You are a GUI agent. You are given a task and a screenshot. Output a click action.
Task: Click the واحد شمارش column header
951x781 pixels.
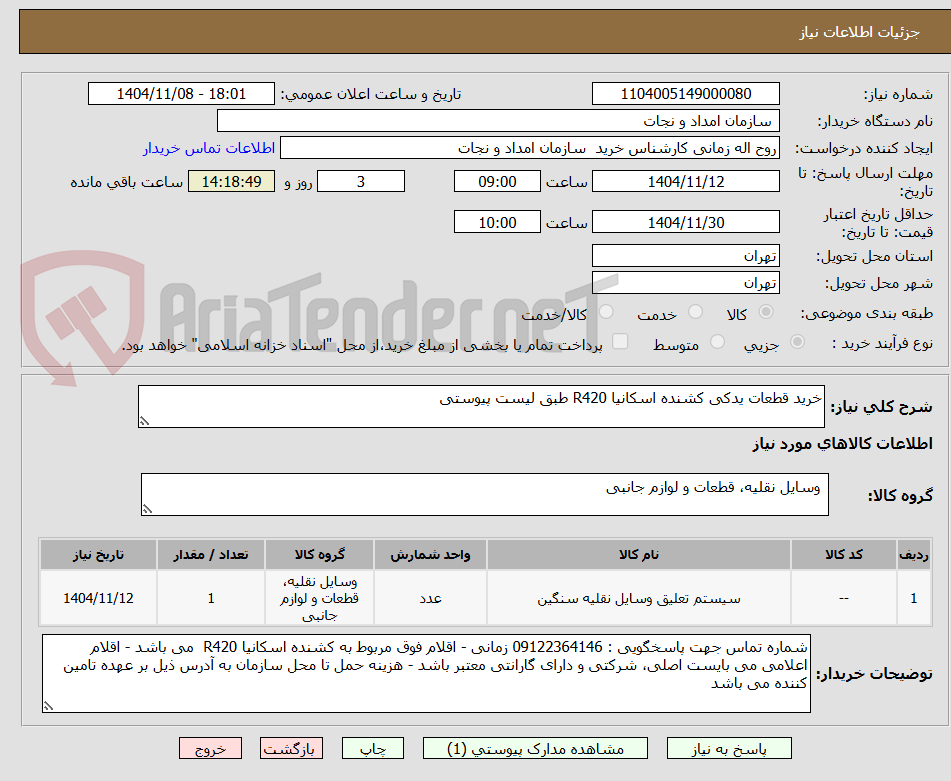430,555
